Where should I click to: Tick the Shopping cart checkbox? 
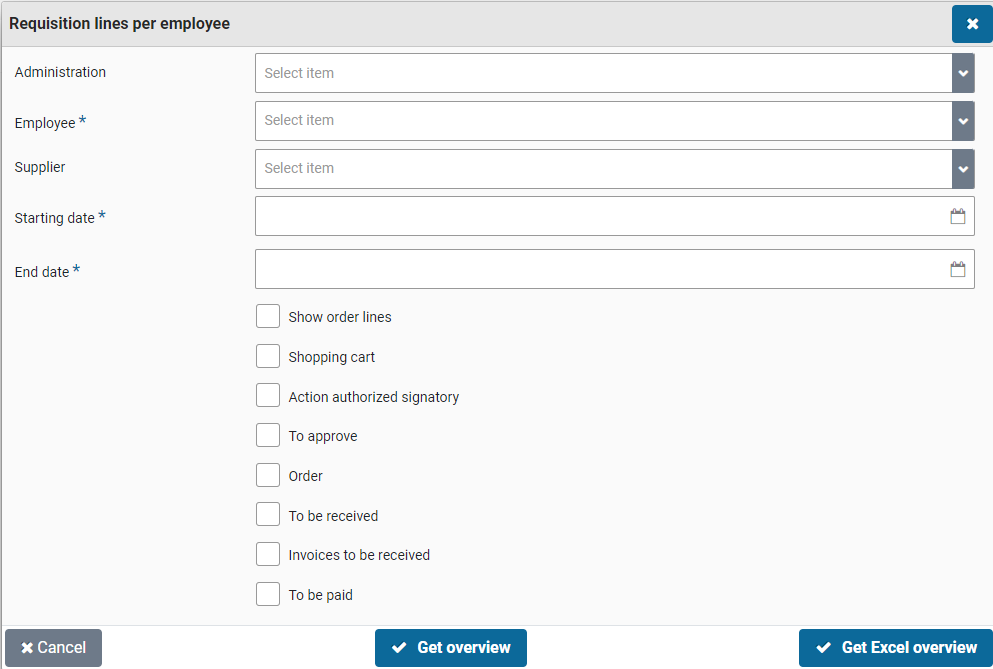(268, 356)
